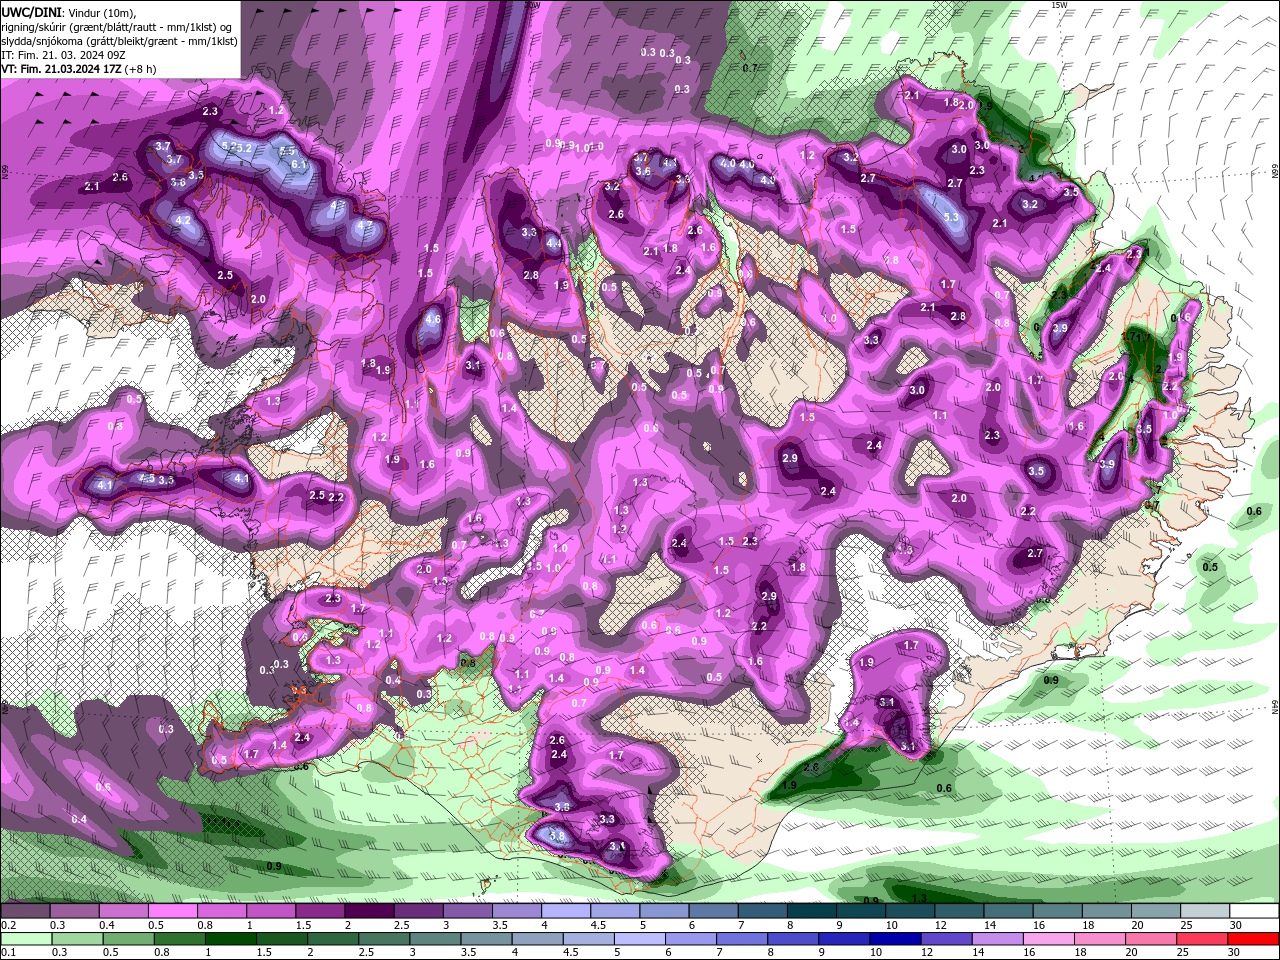Click the "5.5" snowfall value on the map
This screenshot has width=1280, height=960.
pyautogui.click(x=287, y=150)
